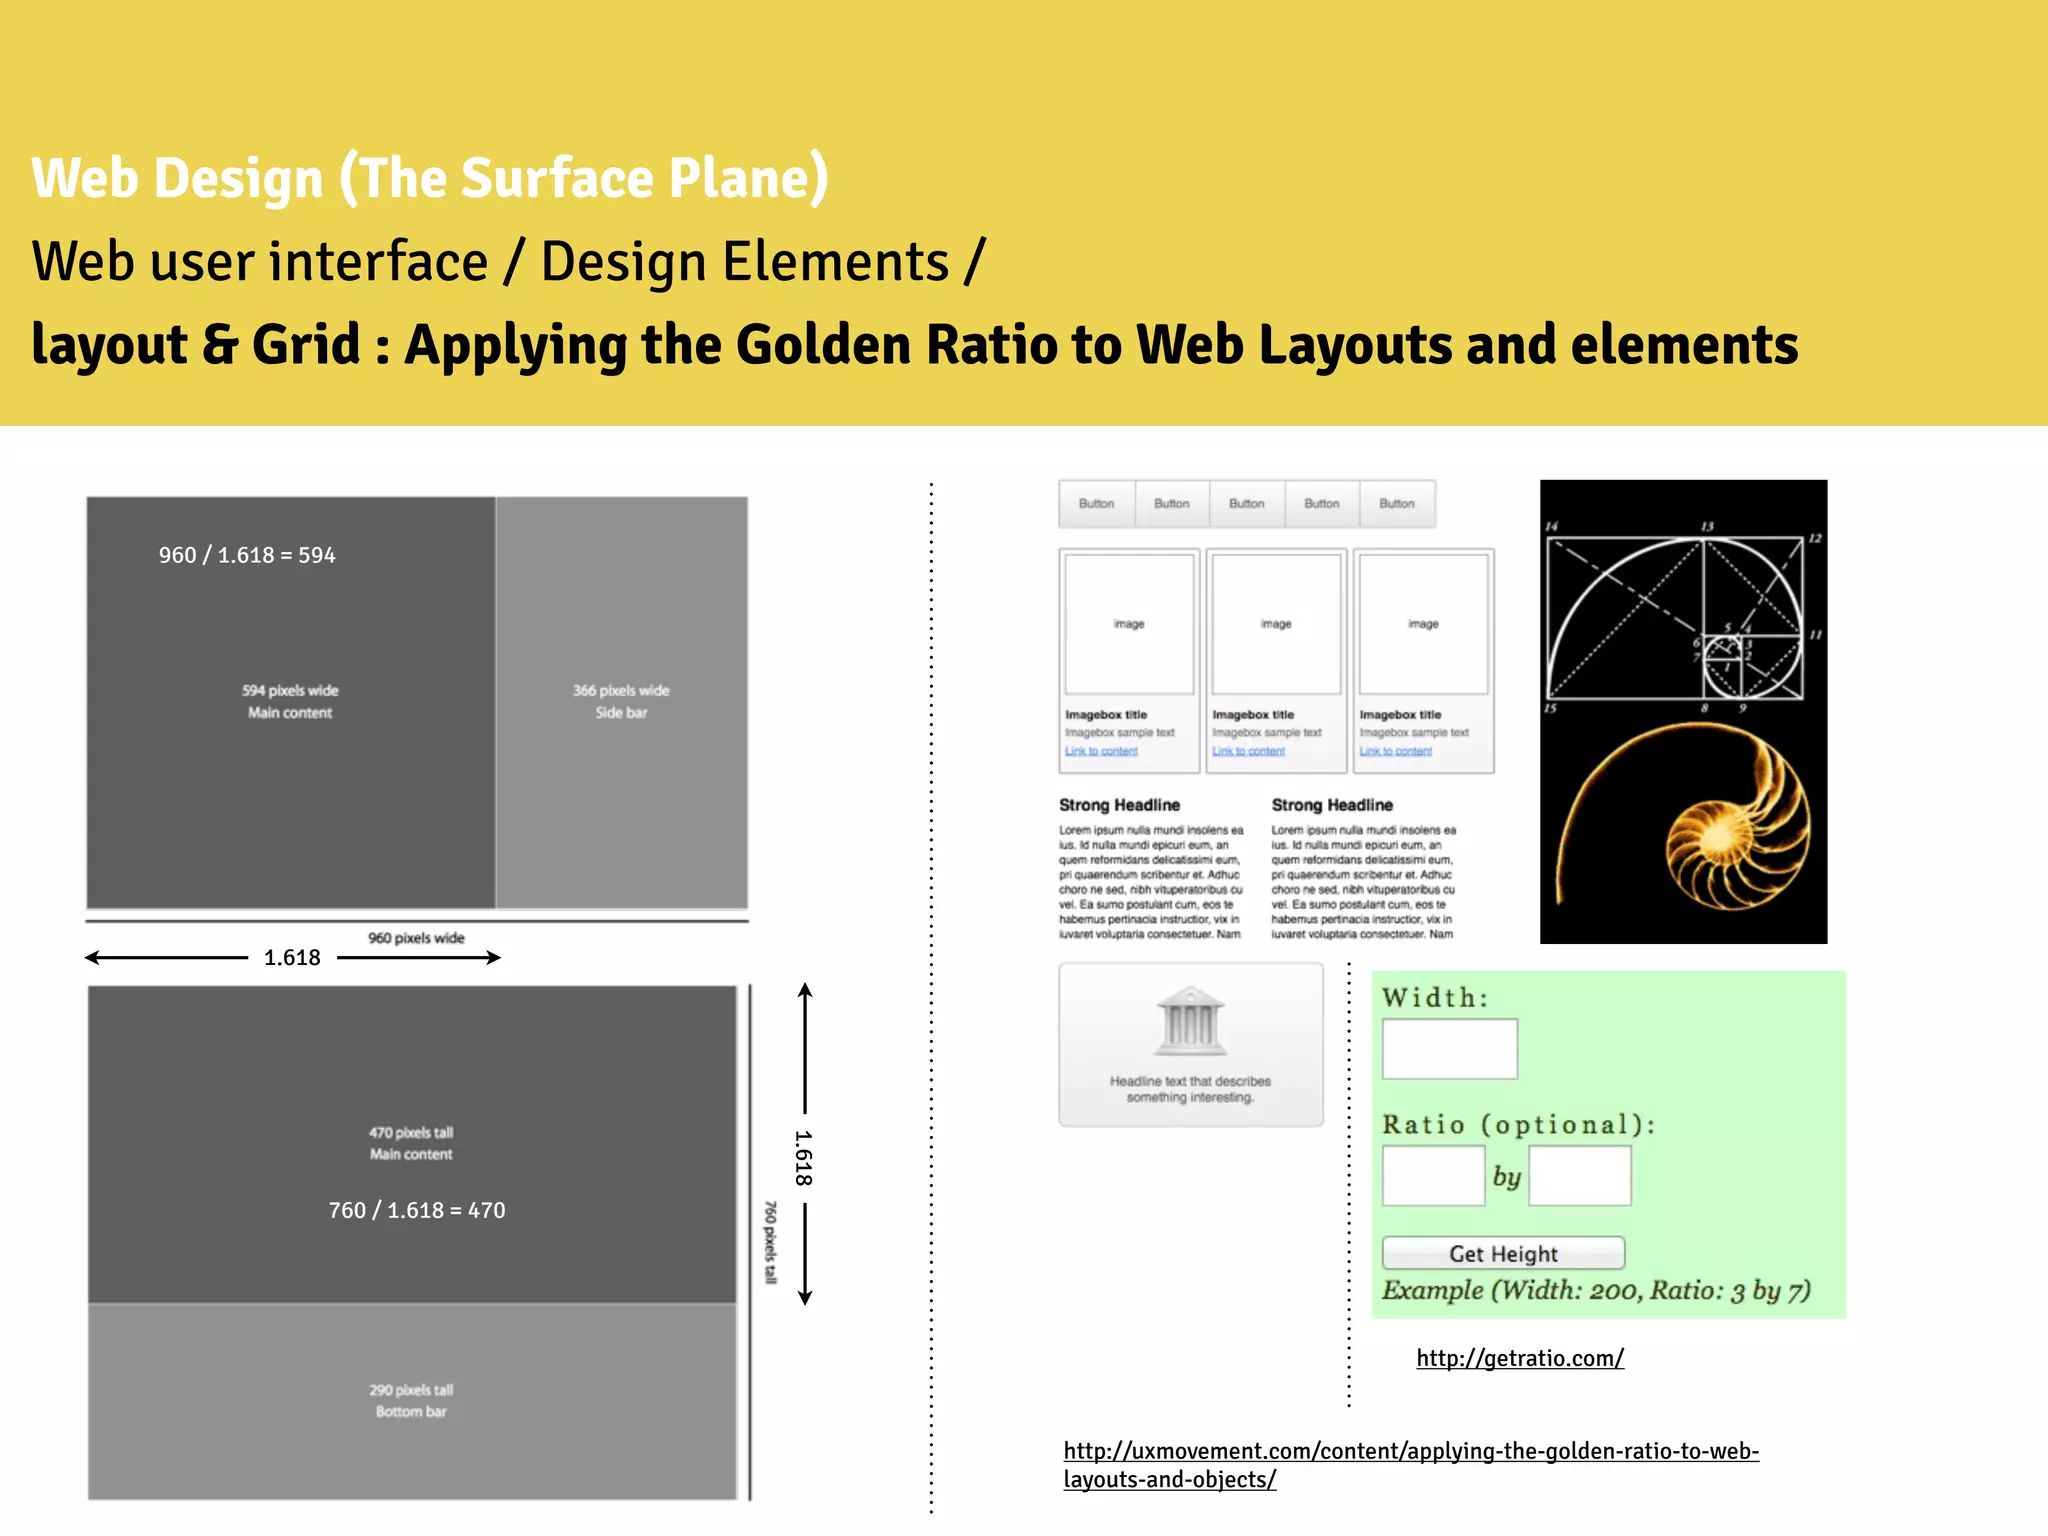Click the '960 / 1.618 = 594' text

tap(247, 555)
